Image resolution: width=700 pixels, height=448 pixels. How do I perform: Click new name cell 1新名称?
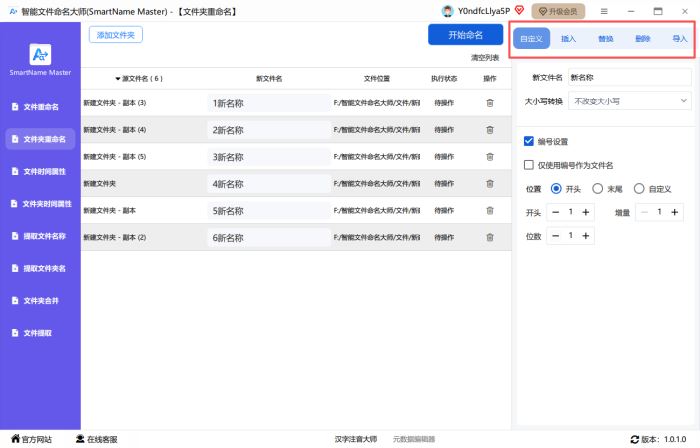(269, 103)
